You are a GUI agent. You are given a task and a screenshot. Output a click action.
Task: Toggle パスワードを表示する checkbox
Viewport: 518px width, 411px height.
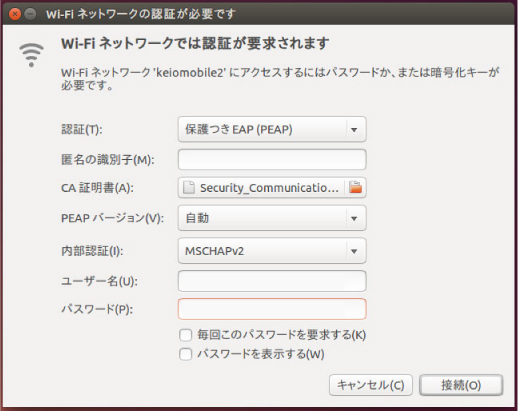pyautogui.click(x=186, y=354)
